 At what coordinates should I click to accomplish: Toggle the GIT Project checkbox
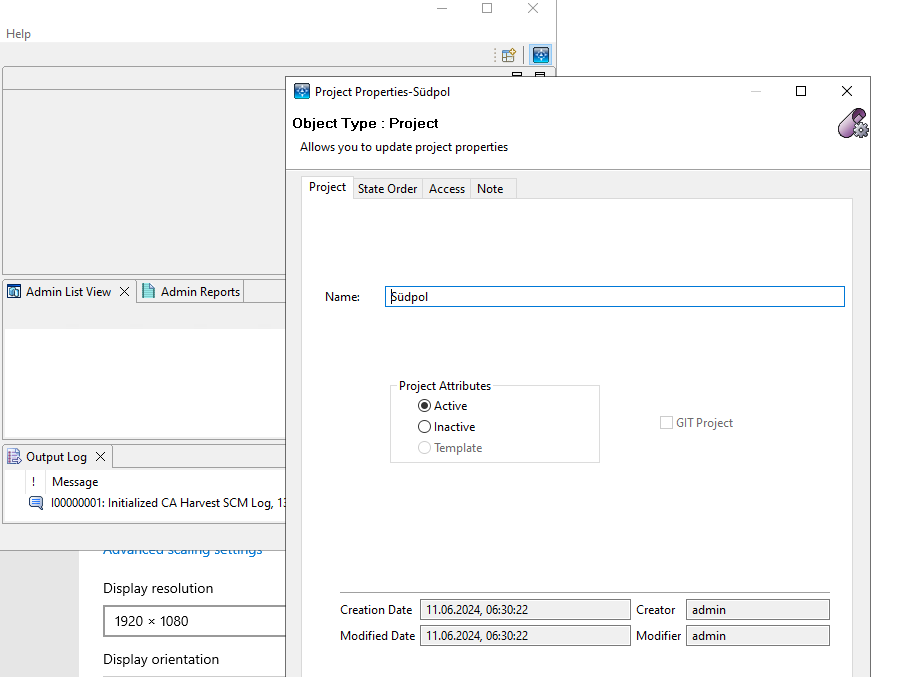pos(666,423)
